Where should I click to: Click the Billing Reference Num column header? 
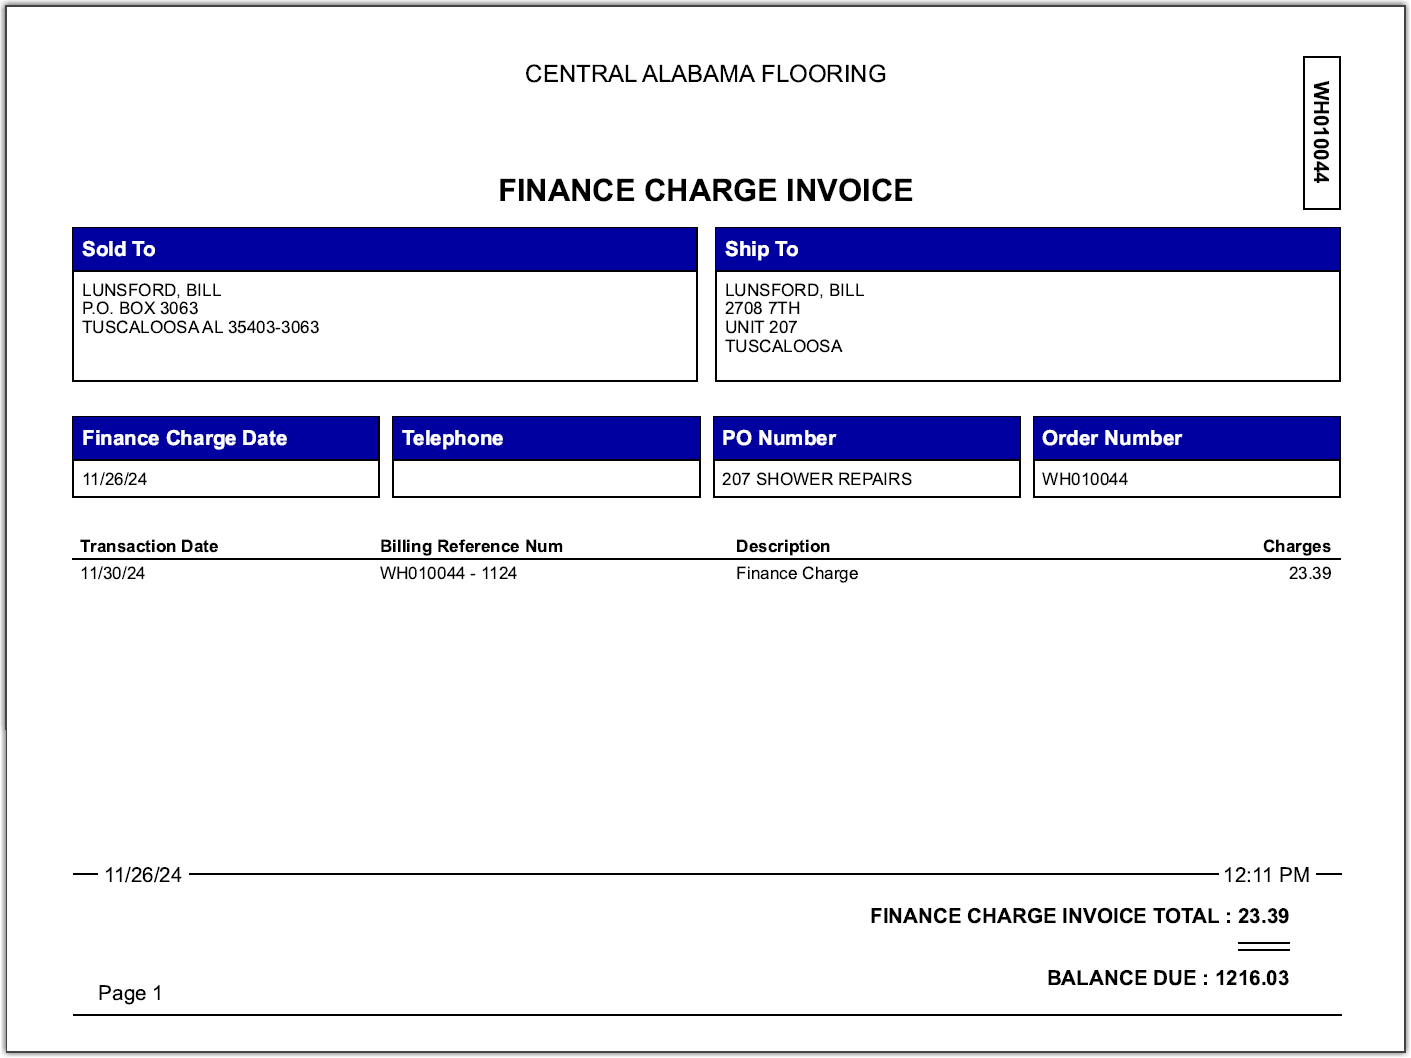point(471,546)
